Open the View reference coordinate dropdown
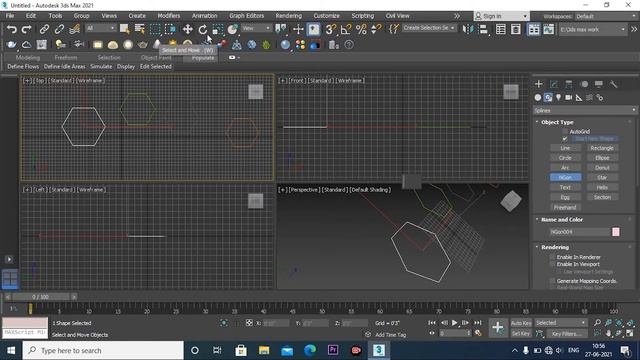Viewport: 640px width, 360px height. coord(256,28)
